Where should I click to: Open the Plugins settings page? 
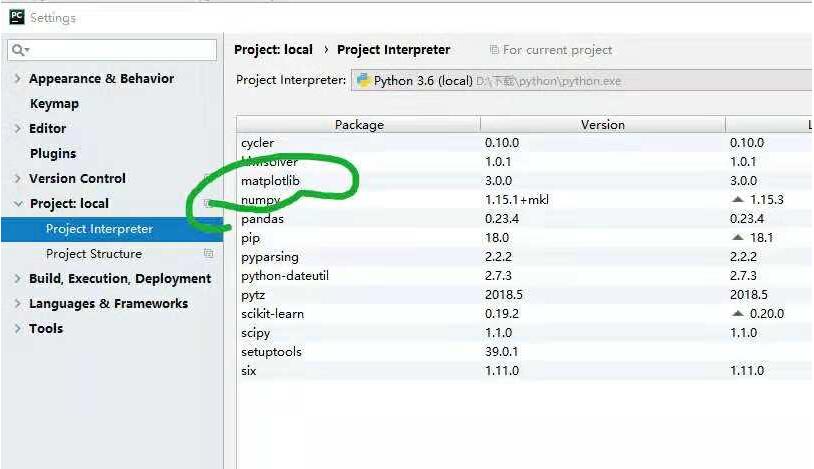pos(53,153)
